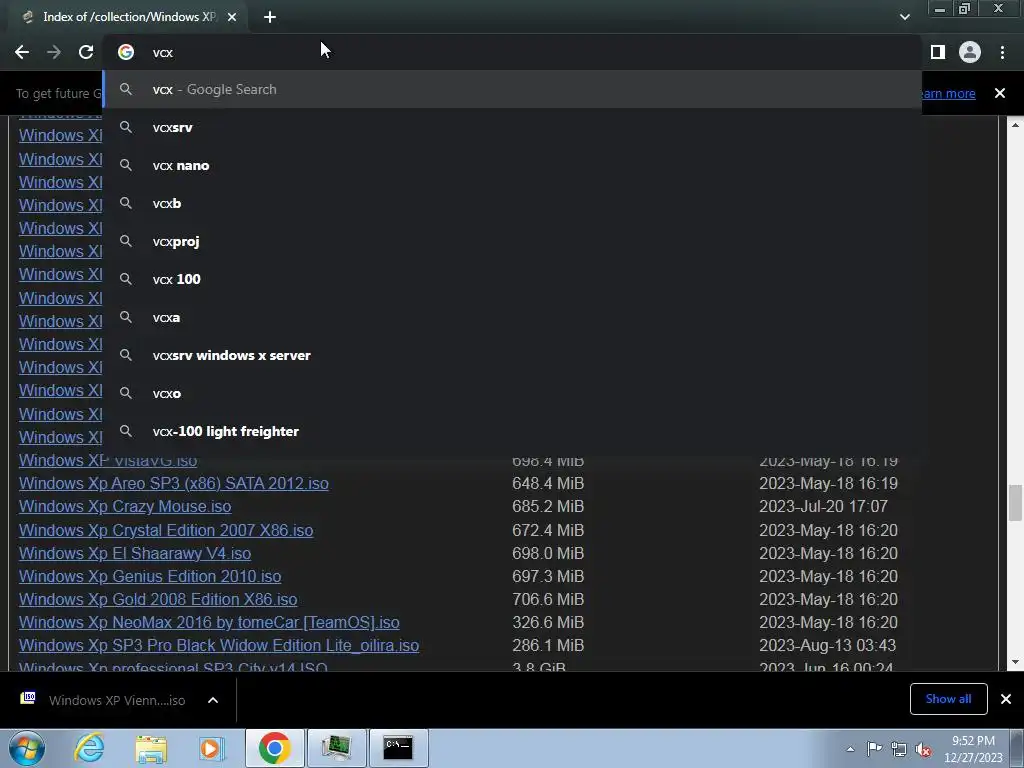Select the 'vcx 100' suggestion

pos(512,279)
